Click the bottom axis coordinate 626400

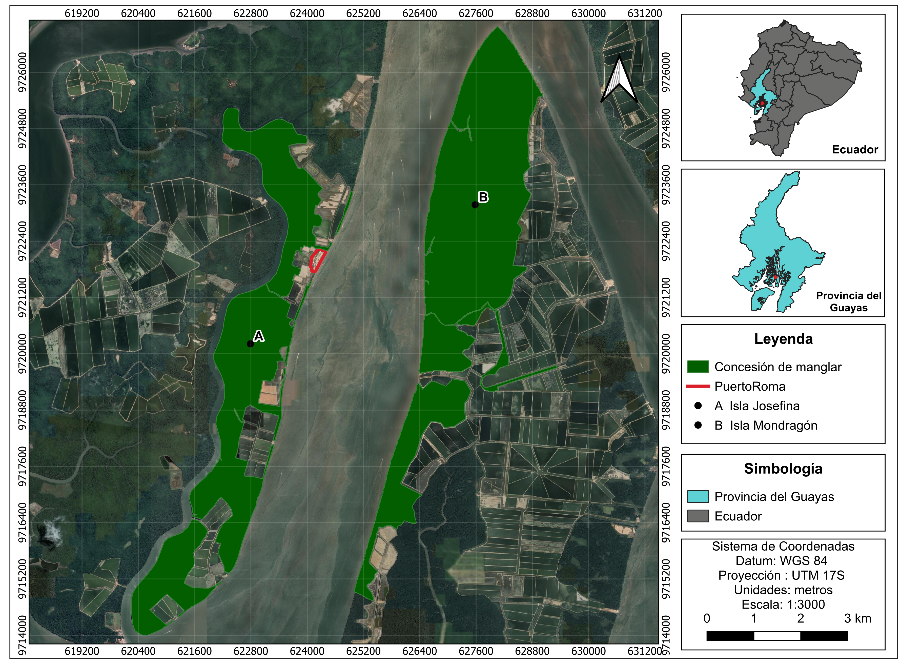pos(419,651)
